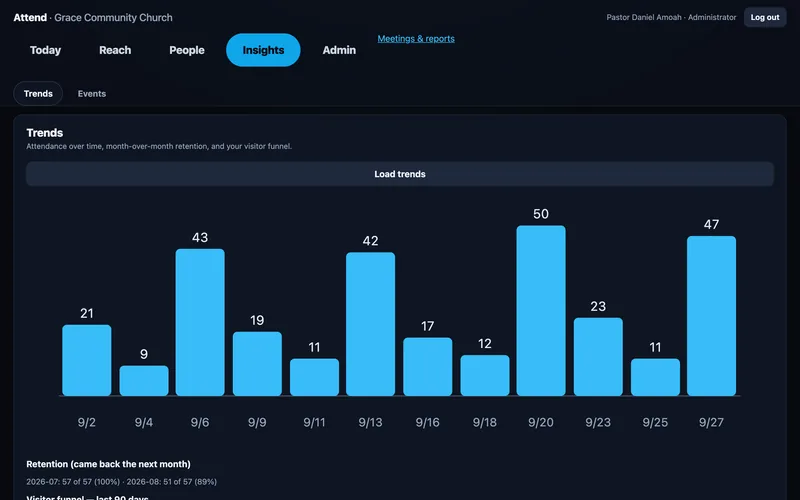Click the 9/2 axis date label
Image resolution: width=800 pixels, height=500 pixels.
tap(87, 422)
